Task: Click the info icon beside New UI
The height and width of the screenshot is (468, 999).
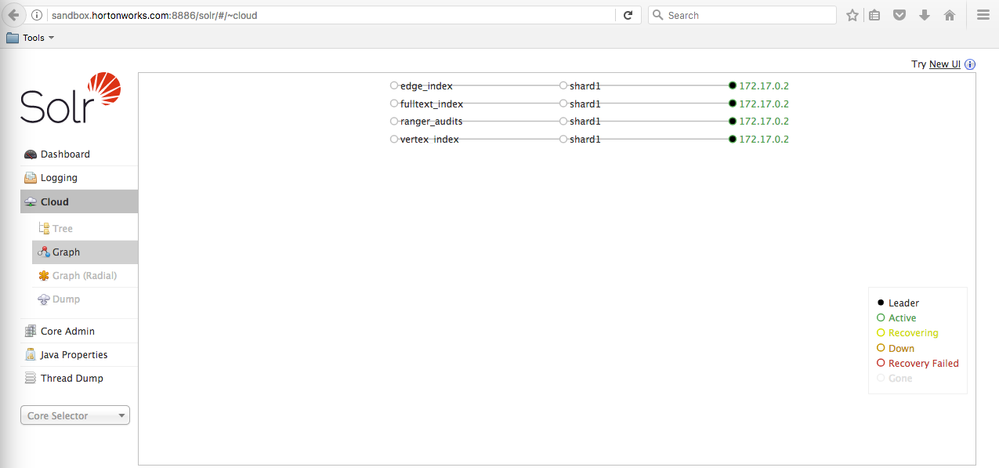Action: click(970, 64)
